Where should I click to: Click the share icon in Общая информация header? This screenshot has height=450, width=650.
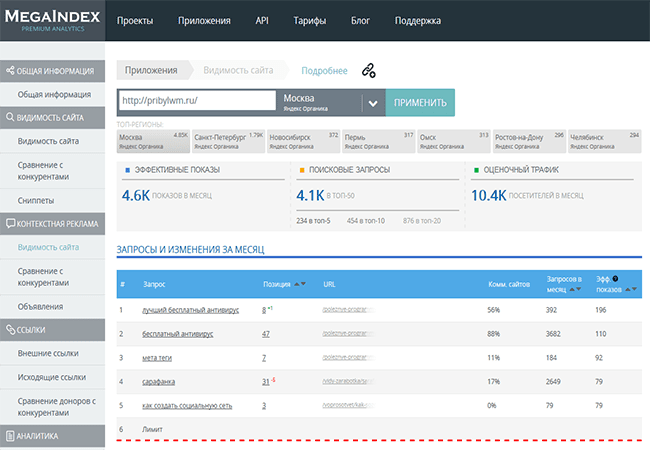click(10, 70)
